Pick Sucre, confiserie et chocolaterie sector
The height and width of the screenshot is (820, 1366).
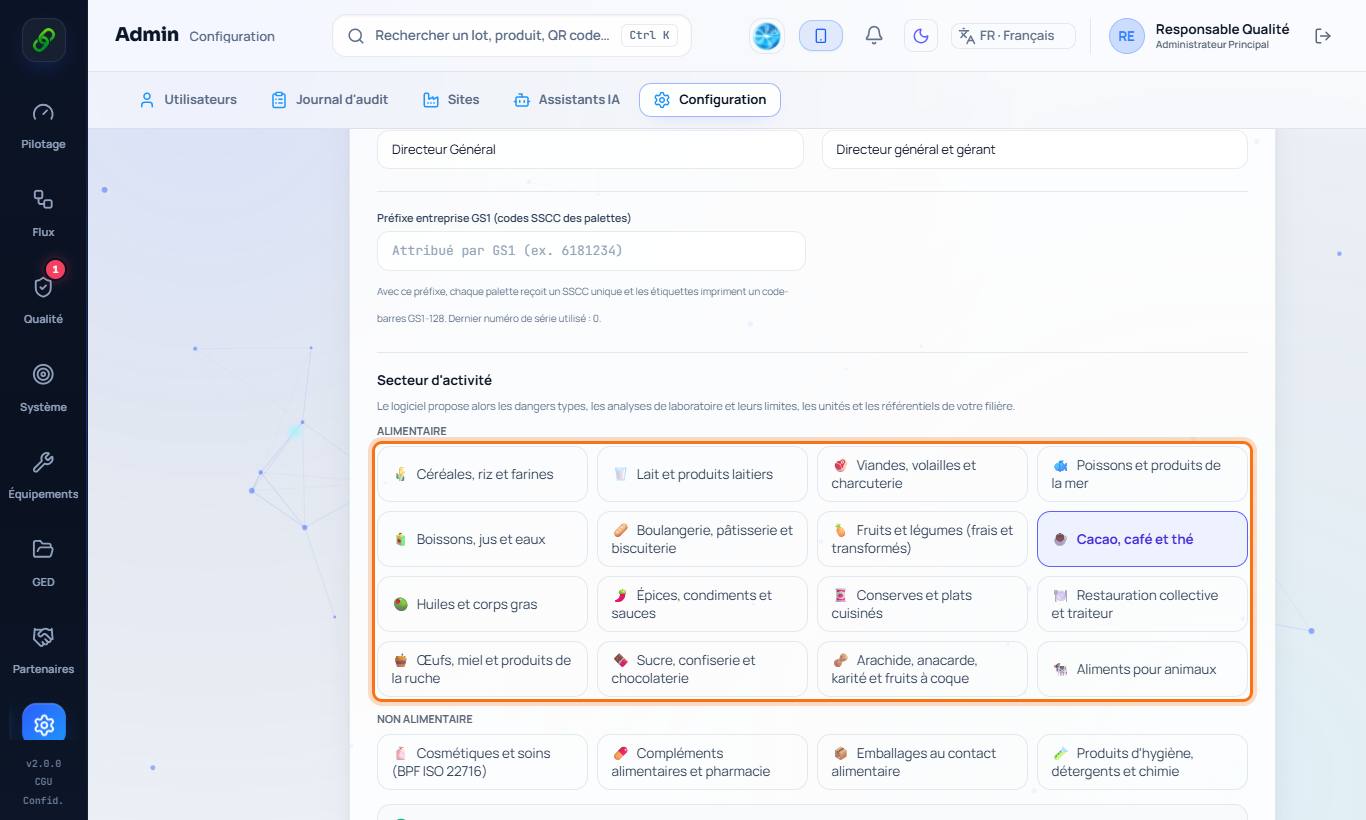pyautogui.click(x=702, y=669)
